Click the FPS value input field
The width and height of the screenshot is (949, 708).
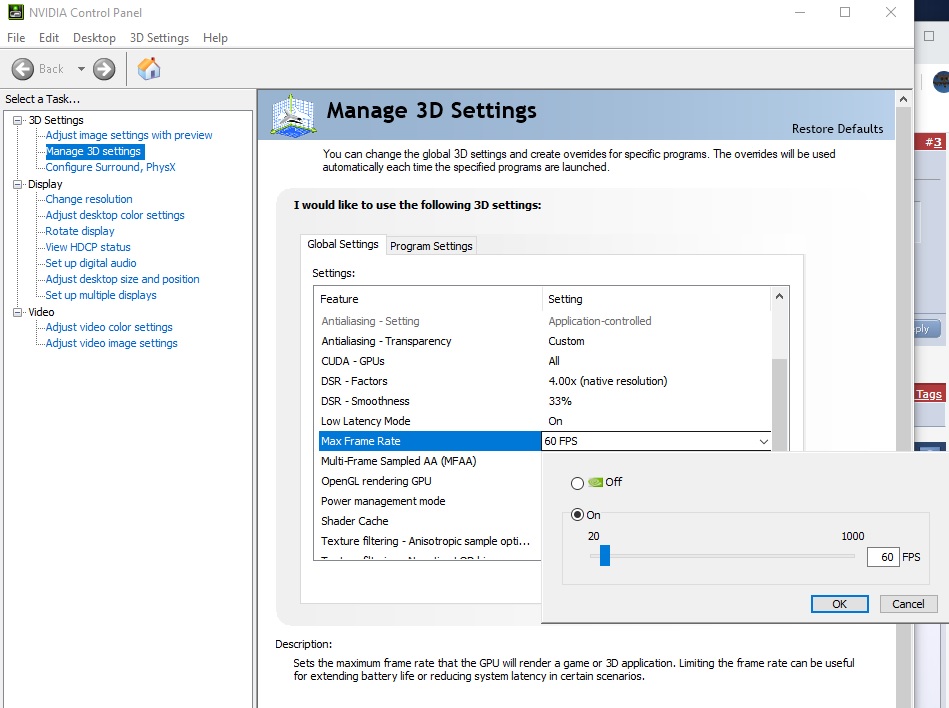click(882, 557)
